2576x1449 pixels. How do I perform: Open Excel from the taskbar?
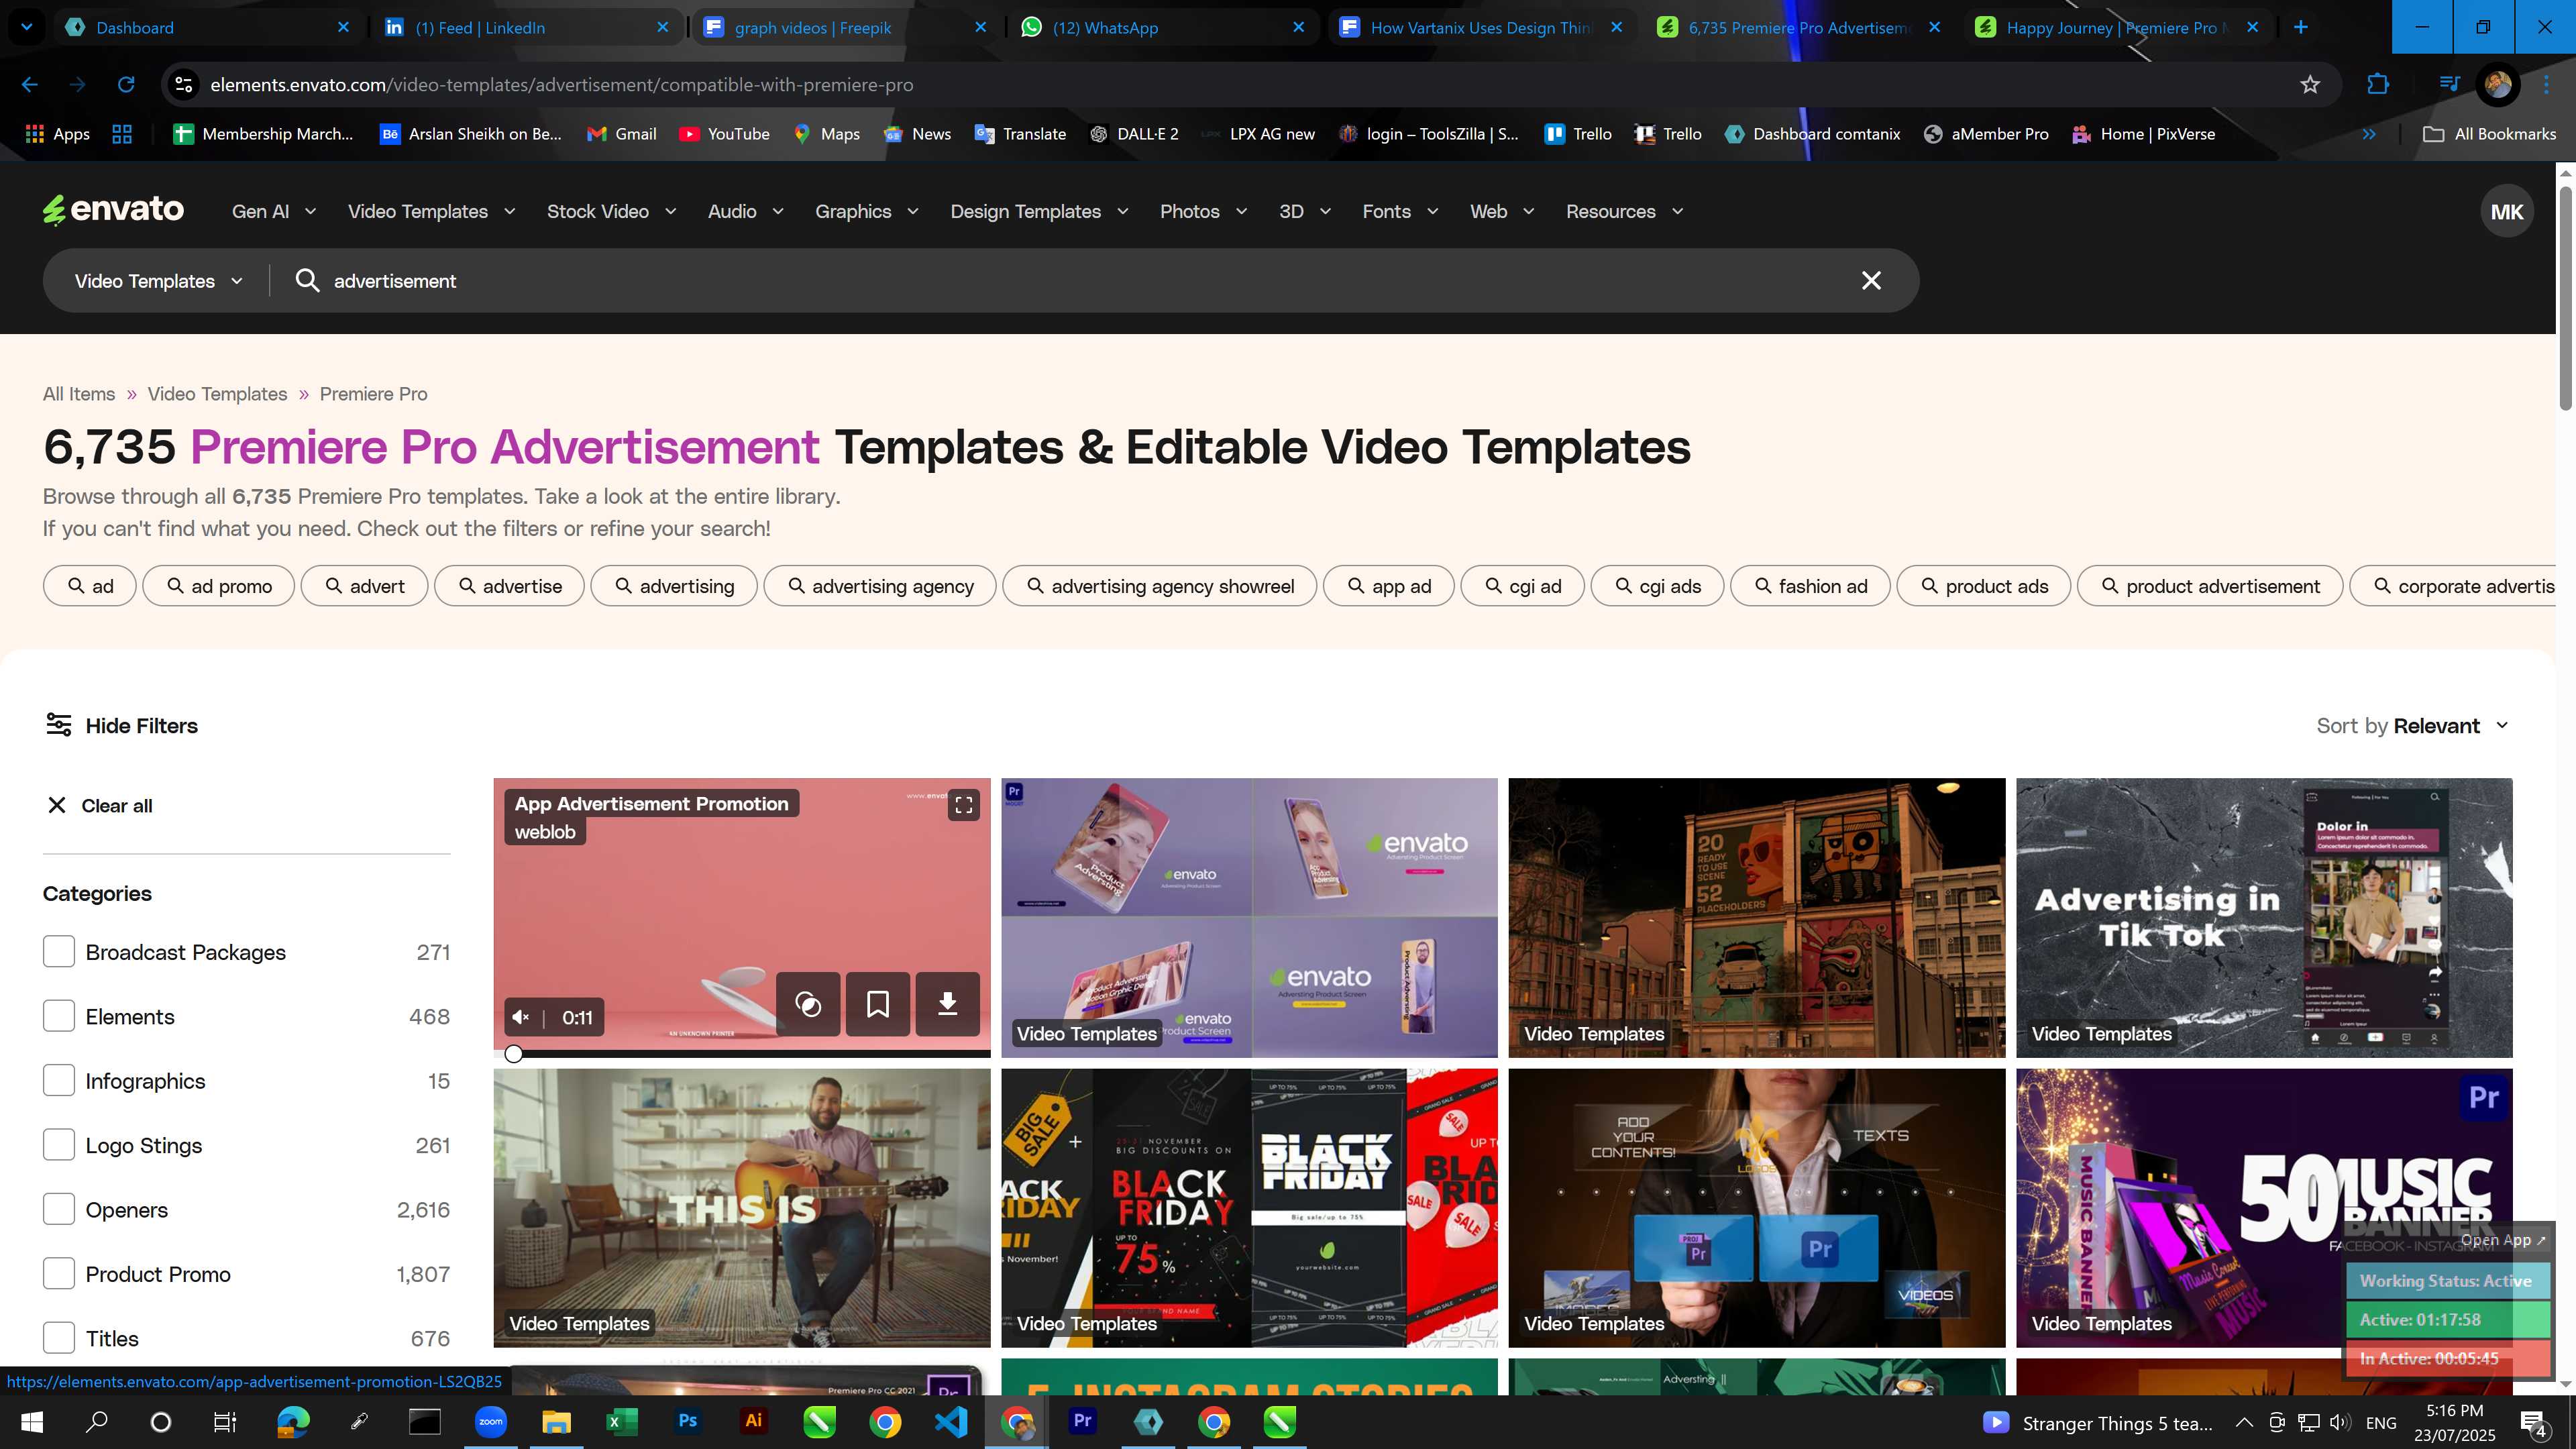[621, 1421]
